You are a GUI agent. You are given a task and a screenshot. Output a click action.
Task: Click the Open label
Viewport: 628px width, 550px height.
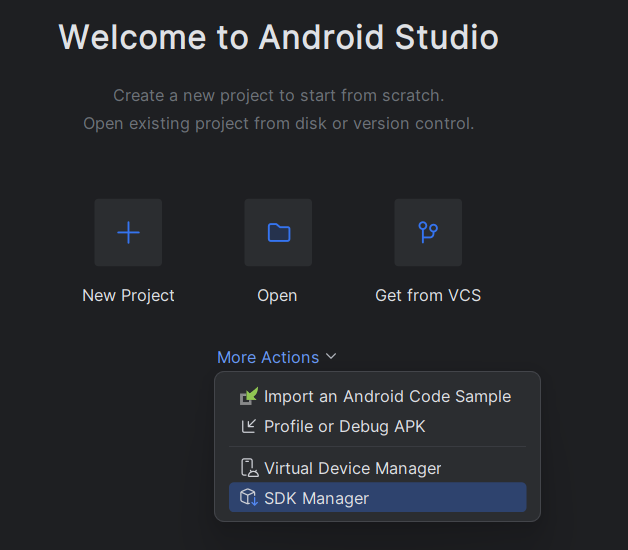[x=277, y=296]
